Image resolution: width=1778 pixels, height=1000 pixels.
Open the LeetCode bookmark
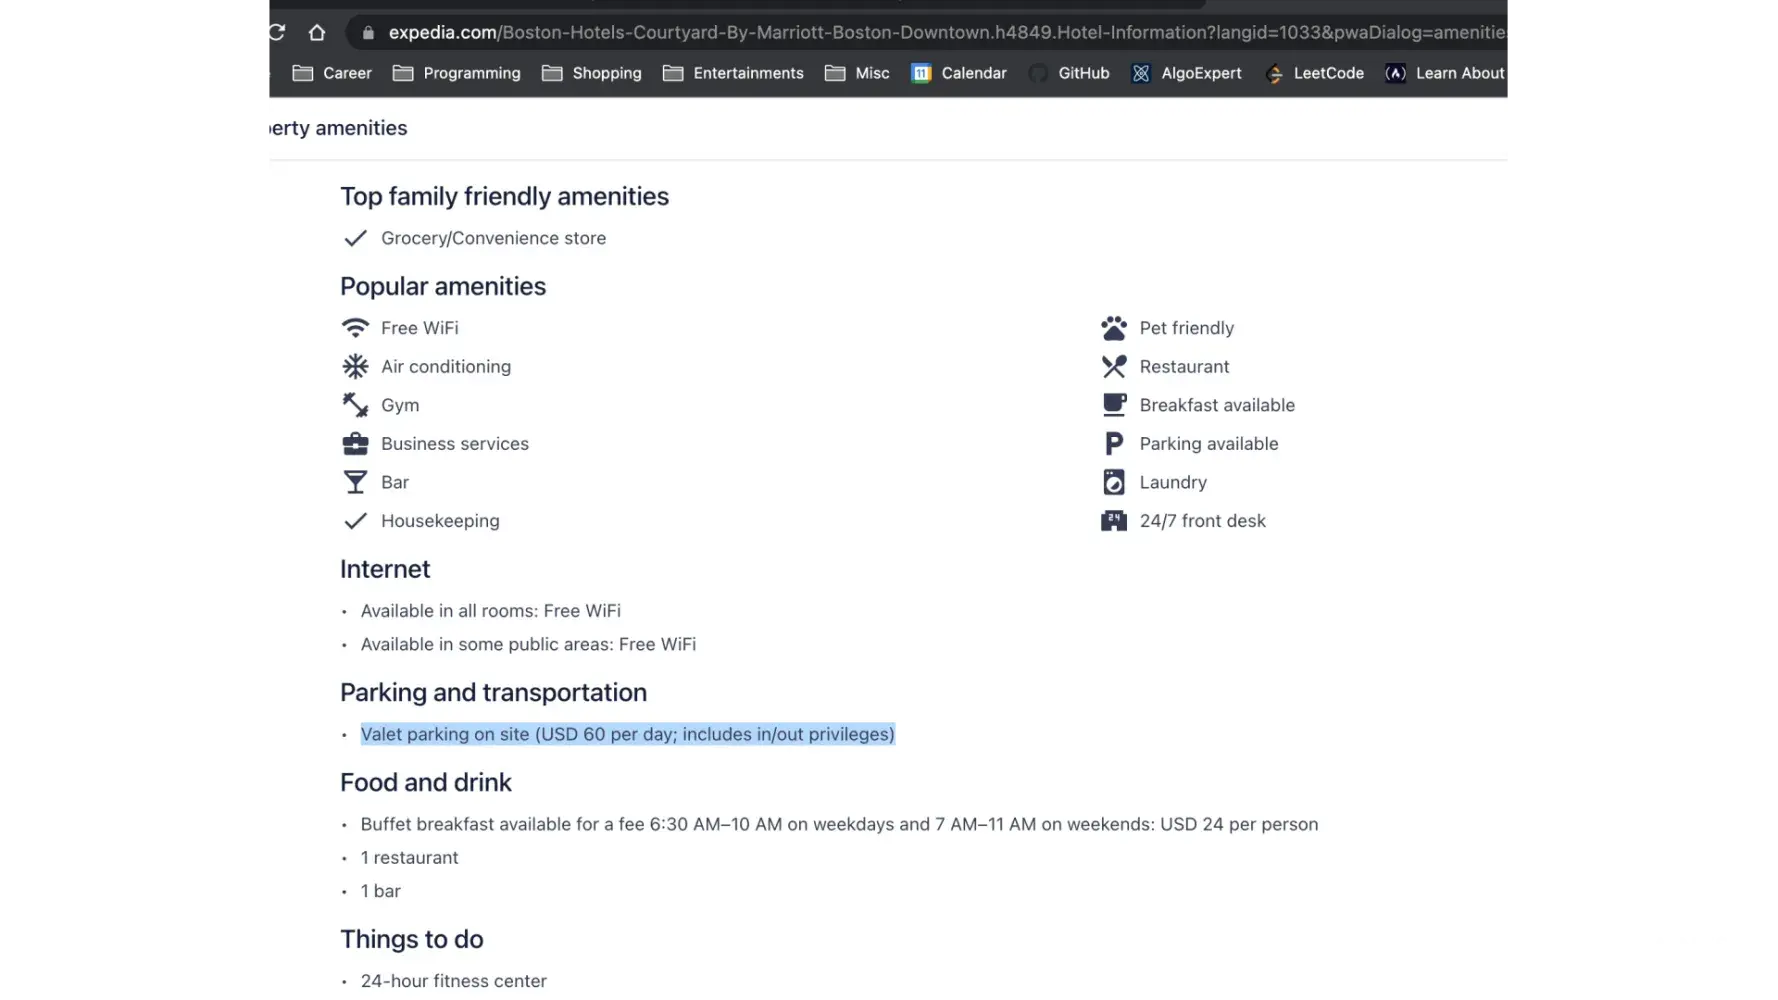point(1315,73)
